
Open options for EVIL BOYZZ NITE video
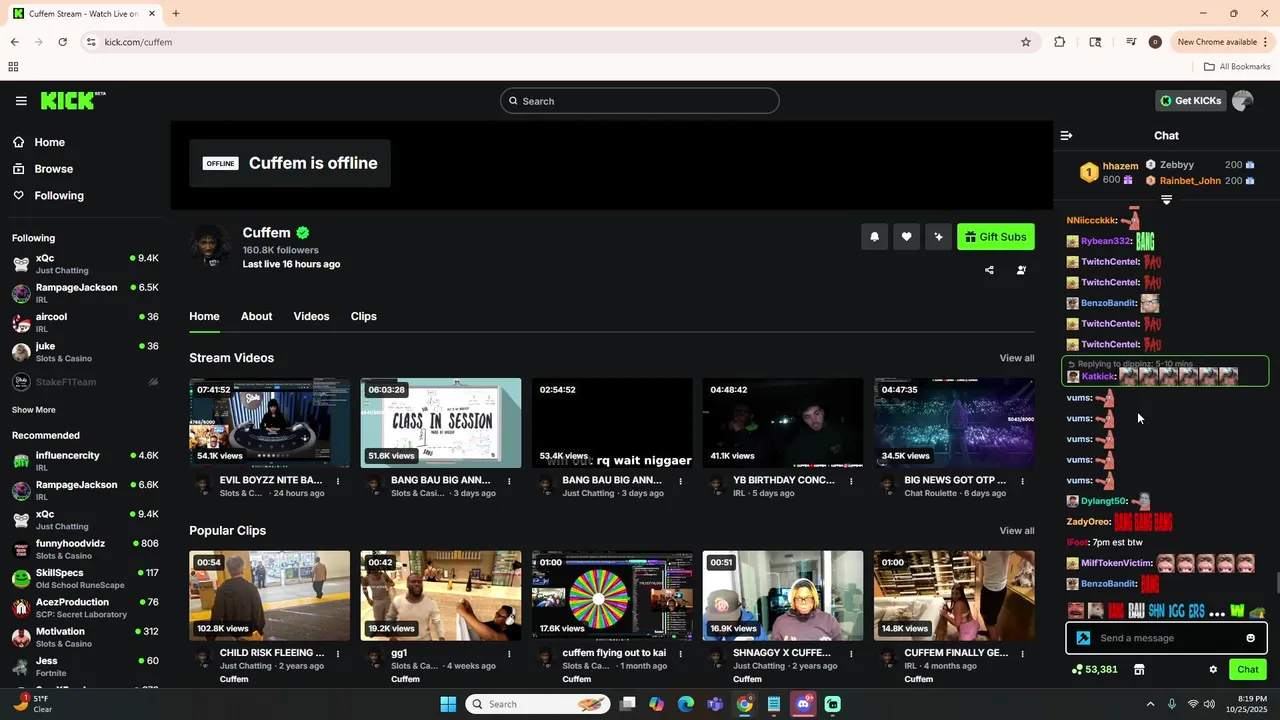coord(338,481)
